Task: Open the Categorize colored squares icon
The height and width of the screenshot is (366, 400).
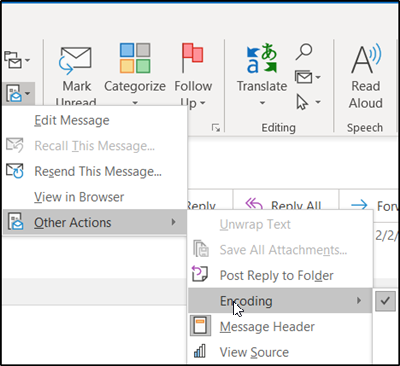Action: tap(135, 58)
